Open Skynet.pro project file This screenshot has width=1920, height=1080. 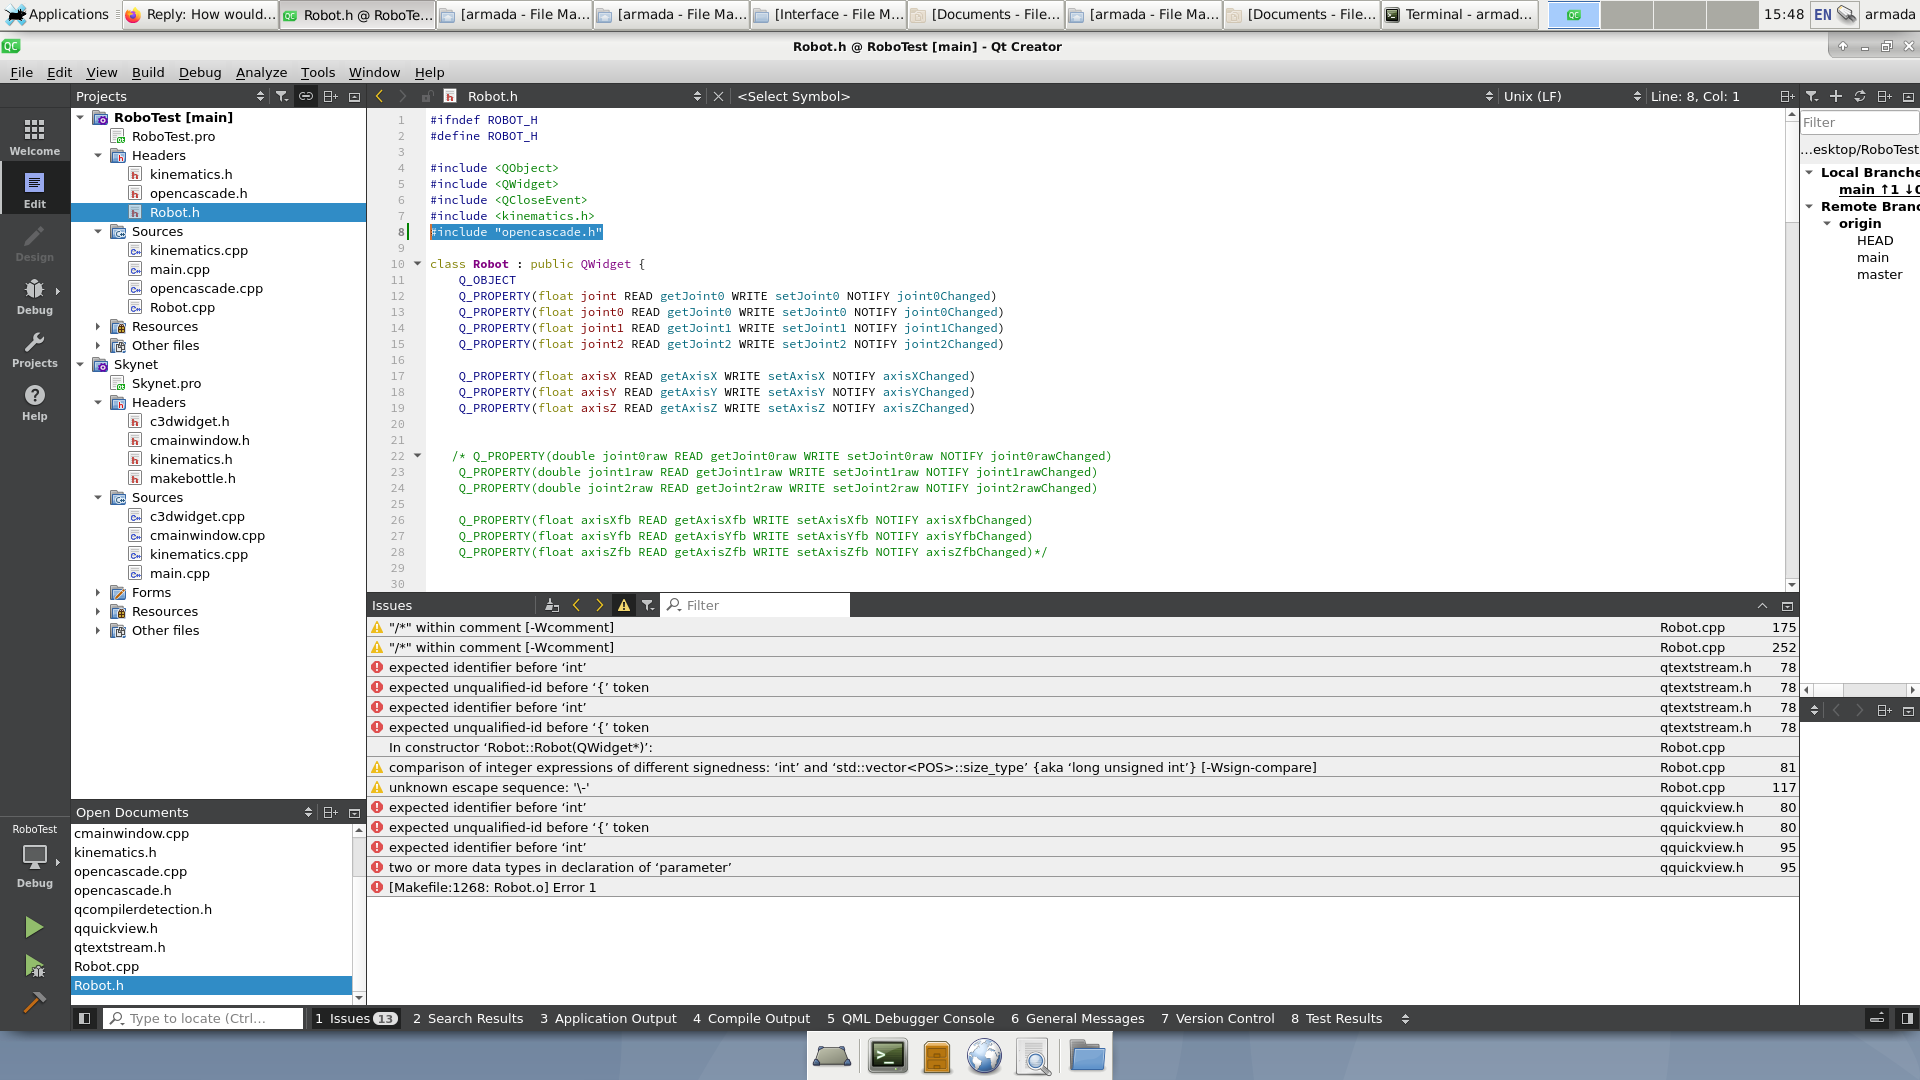click(x=166, y=383)
